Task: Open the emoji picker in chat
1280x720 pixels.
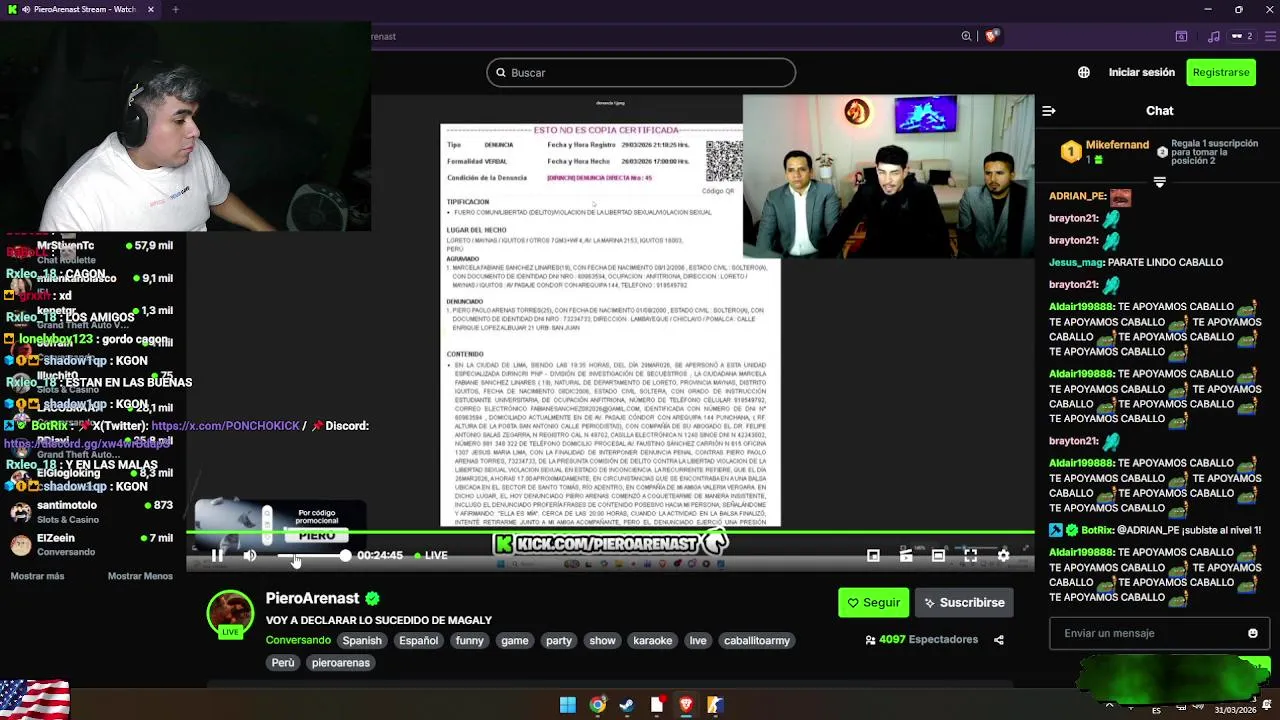Action: click(1253, 633)
